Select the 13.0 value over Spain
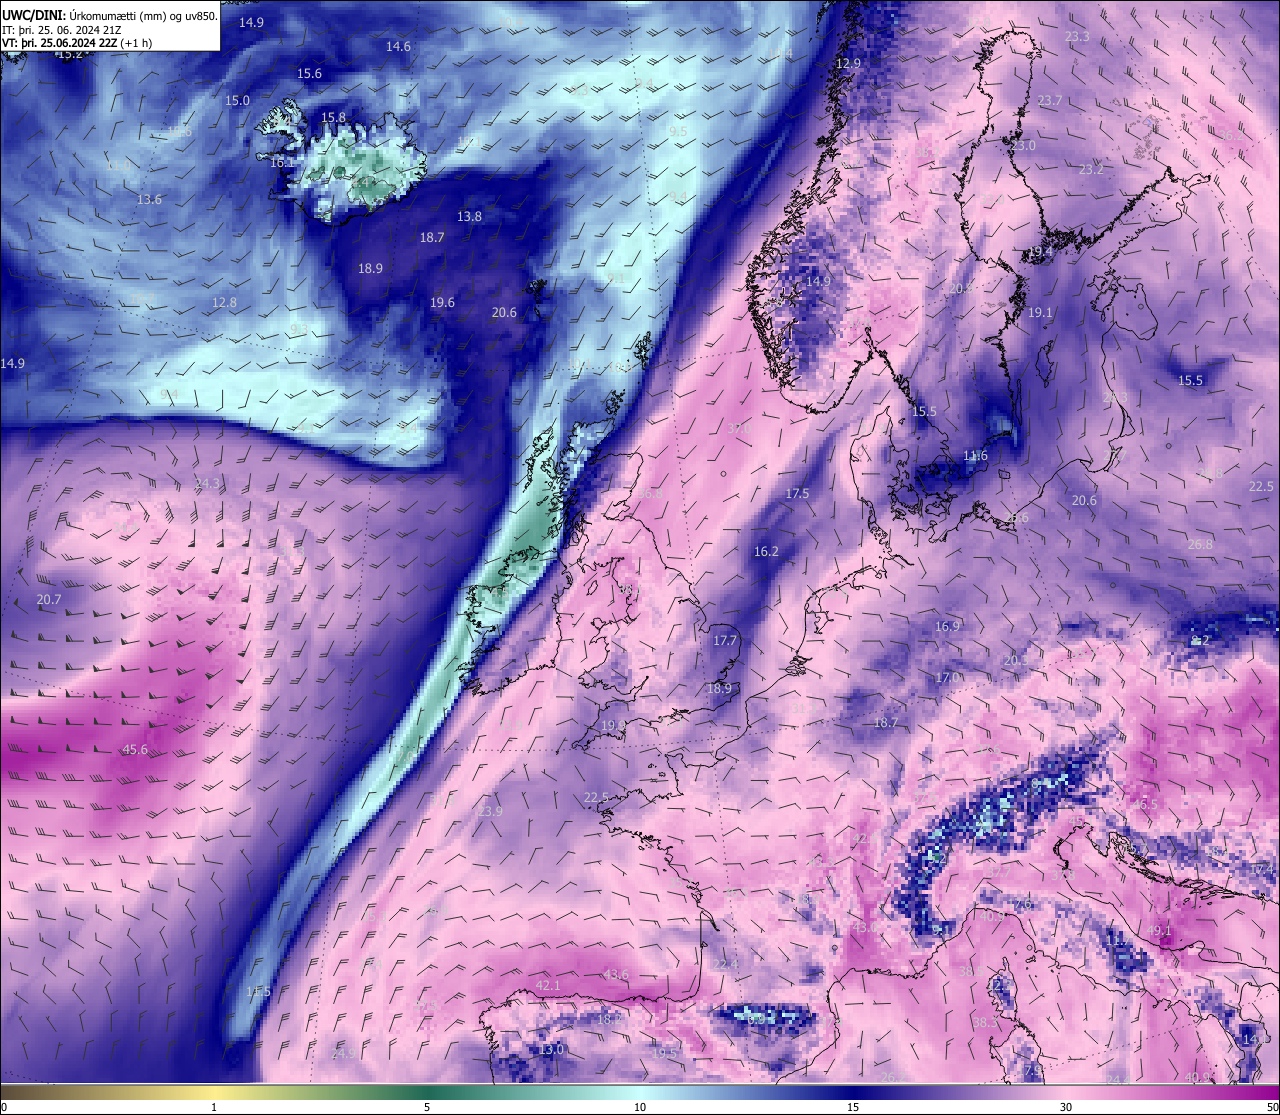Image resolution: width=1280 pixels, height=1115 pixels. (552, 1049)
